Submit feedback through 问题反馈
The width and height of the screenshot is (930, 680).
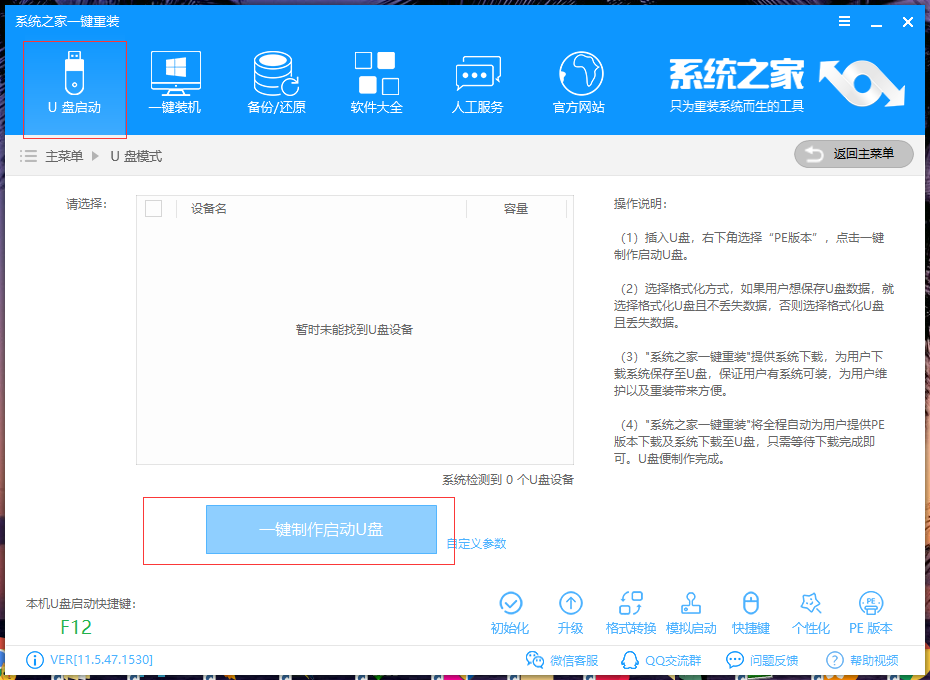tap(766, 660)
